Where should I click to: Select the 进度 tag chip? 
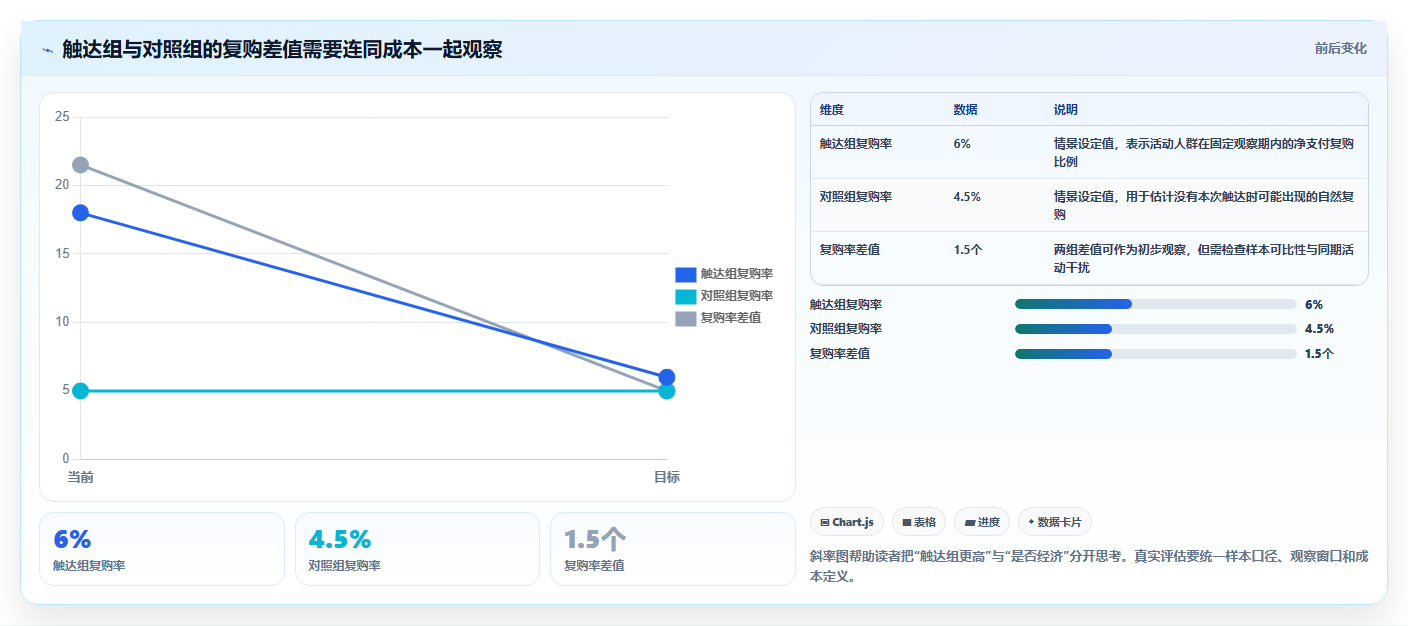[982, 522]
